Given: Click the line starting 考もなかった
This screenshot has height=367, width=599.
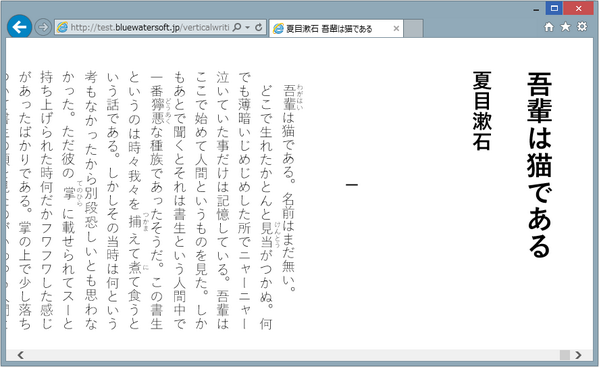Looking at the screenshot, I should tap(91, 200).
